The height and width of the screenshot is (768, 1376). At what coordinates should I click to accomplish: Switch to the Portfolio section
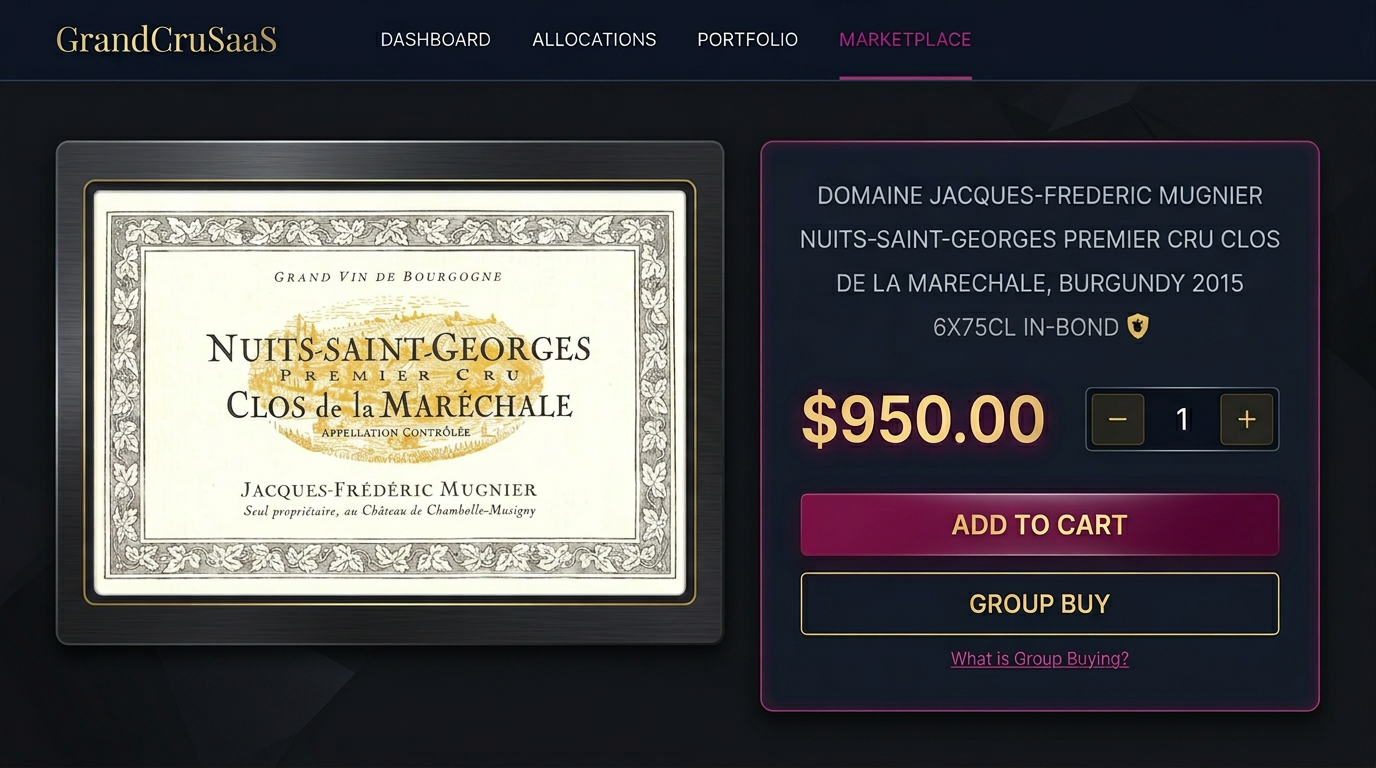pos(747,40)
